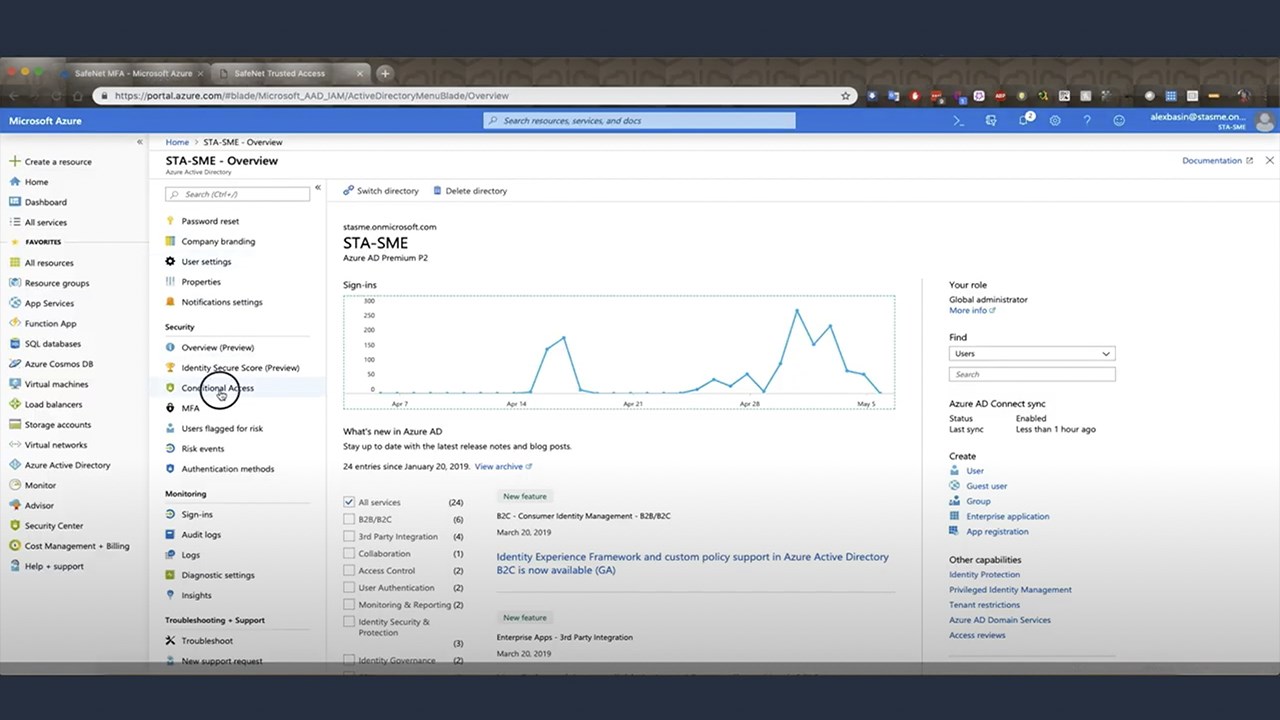Click the Find section Search input
This screenshot has height=720, width=1280.
(1032, 374)
